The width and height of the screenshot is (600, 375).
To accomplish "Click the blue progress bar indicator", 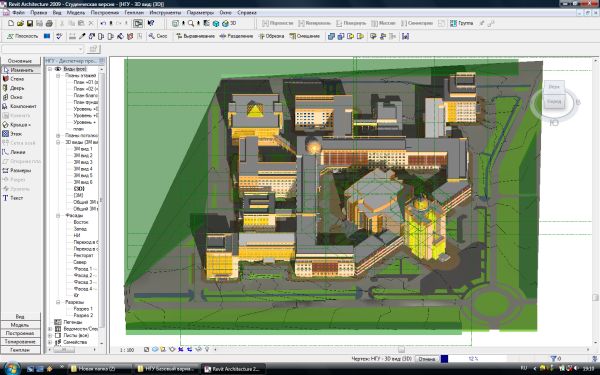I will click(444, 359).
